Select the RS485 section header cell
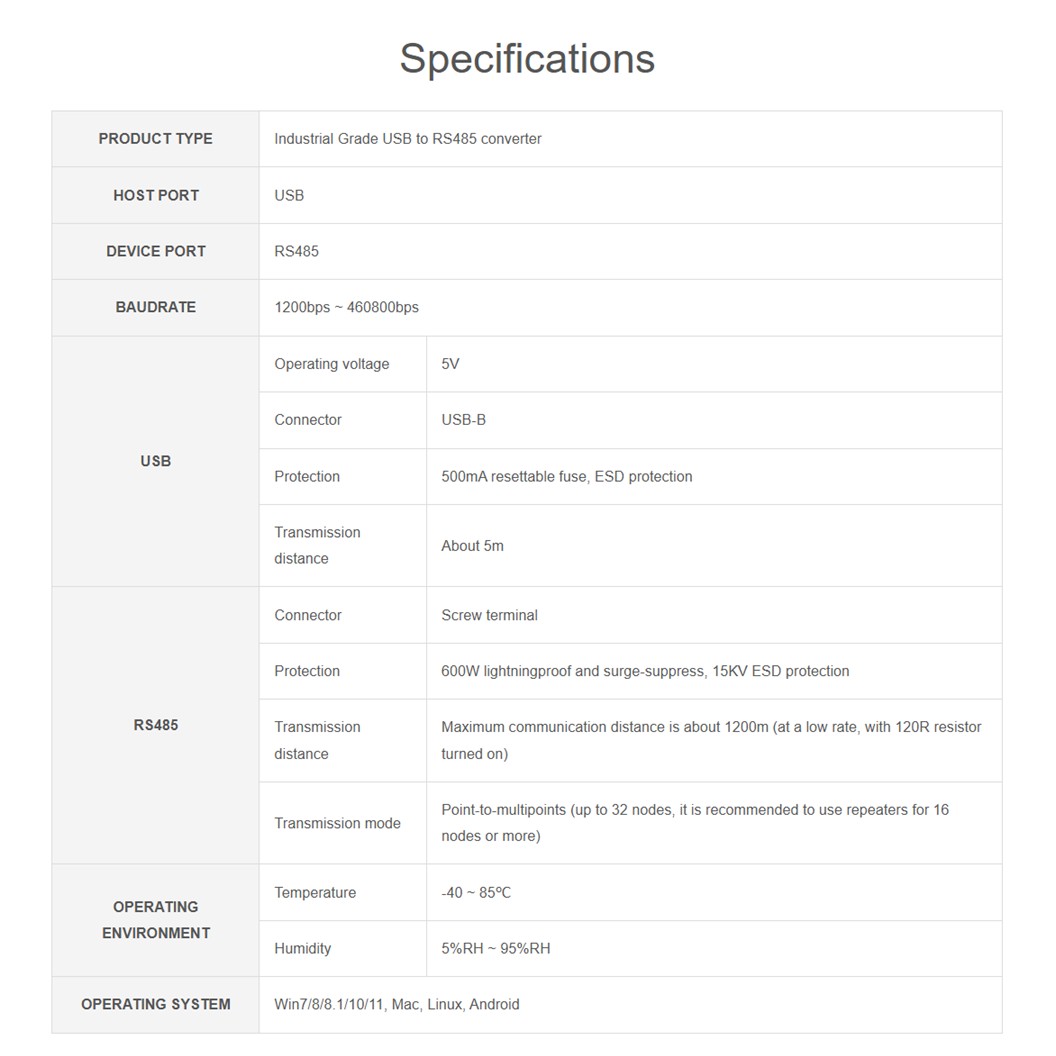 155,725
